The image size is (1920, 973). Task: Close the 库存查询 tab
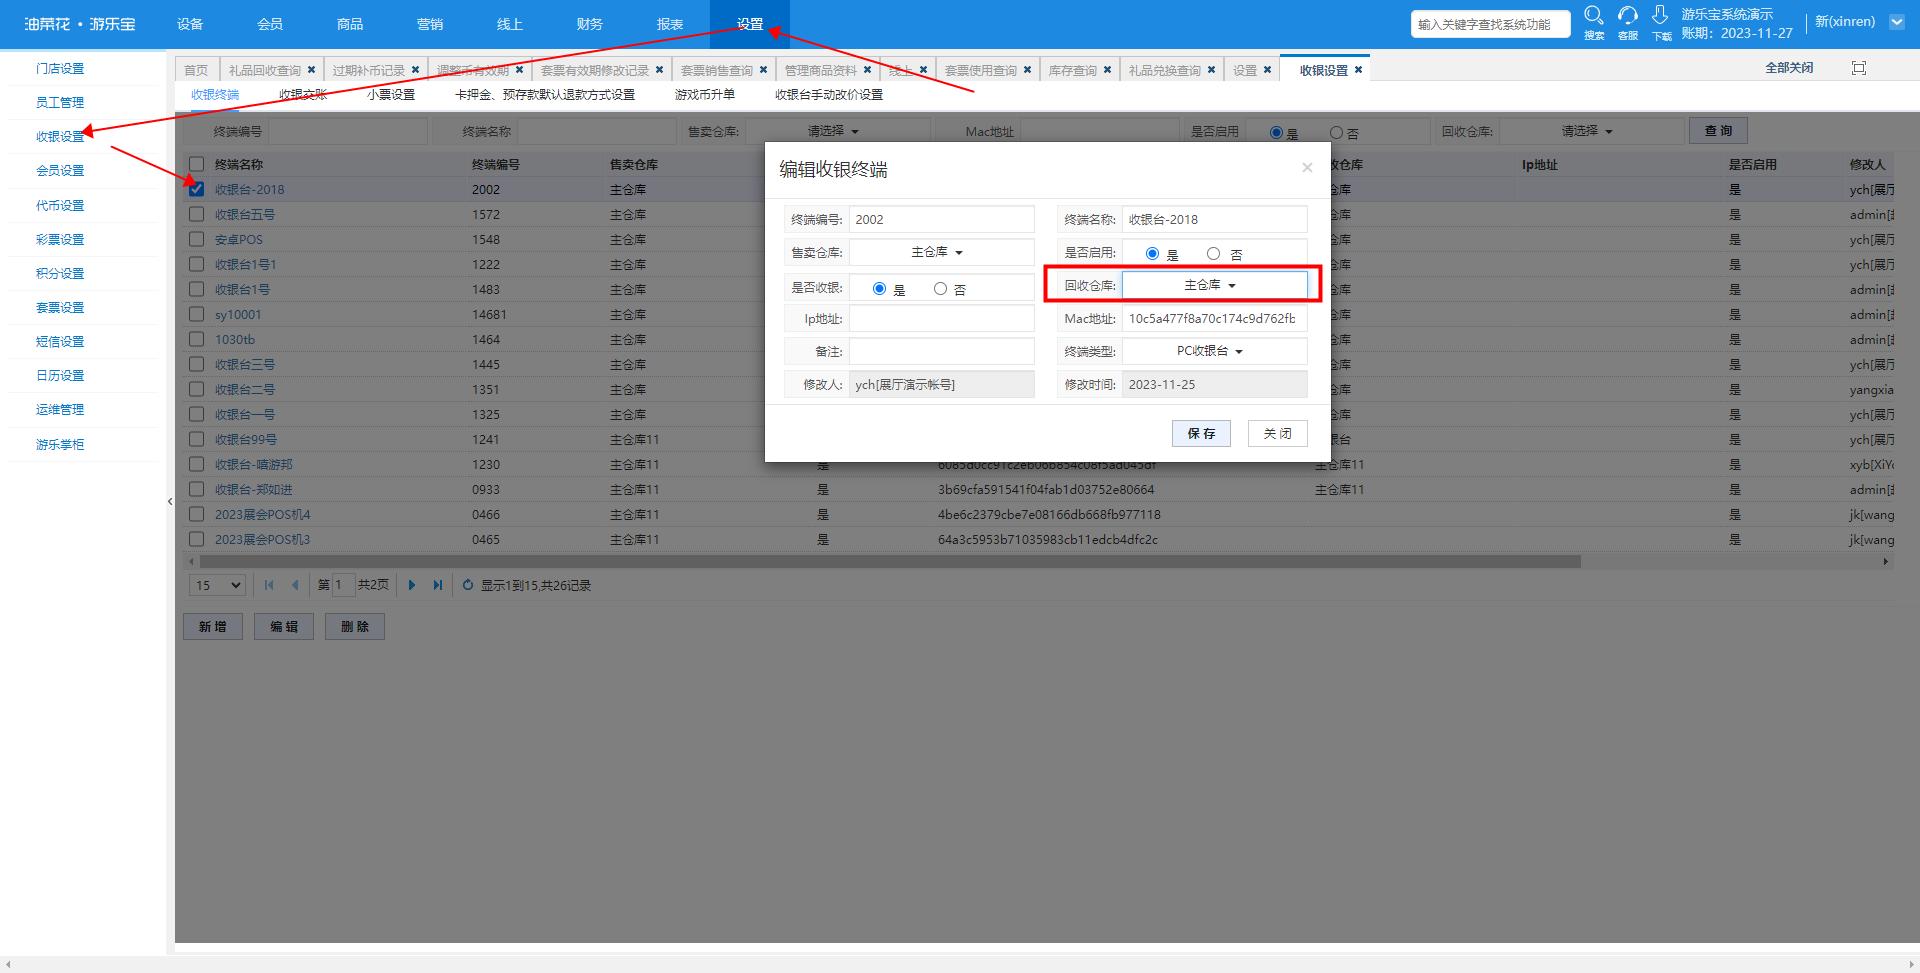(1107, 70)
